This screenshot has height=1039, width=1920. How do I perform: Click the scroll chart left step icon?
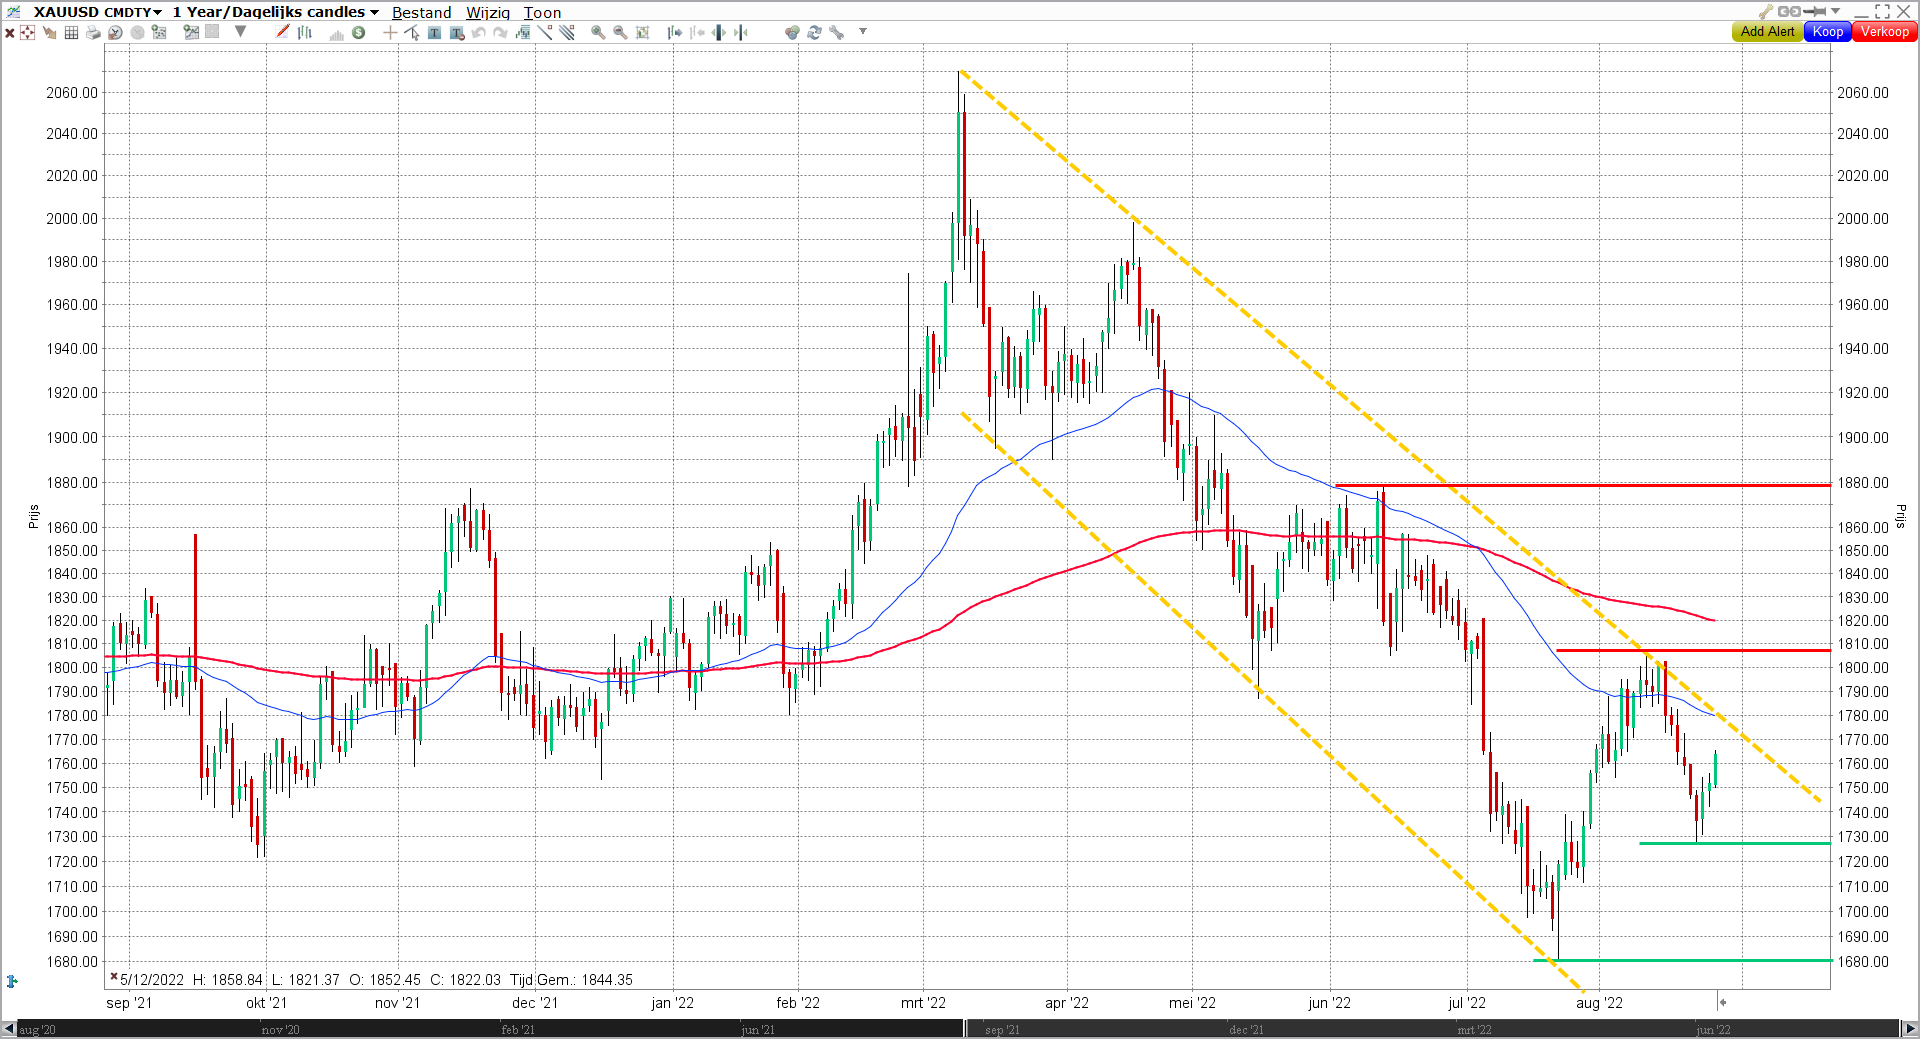(697, 32)
